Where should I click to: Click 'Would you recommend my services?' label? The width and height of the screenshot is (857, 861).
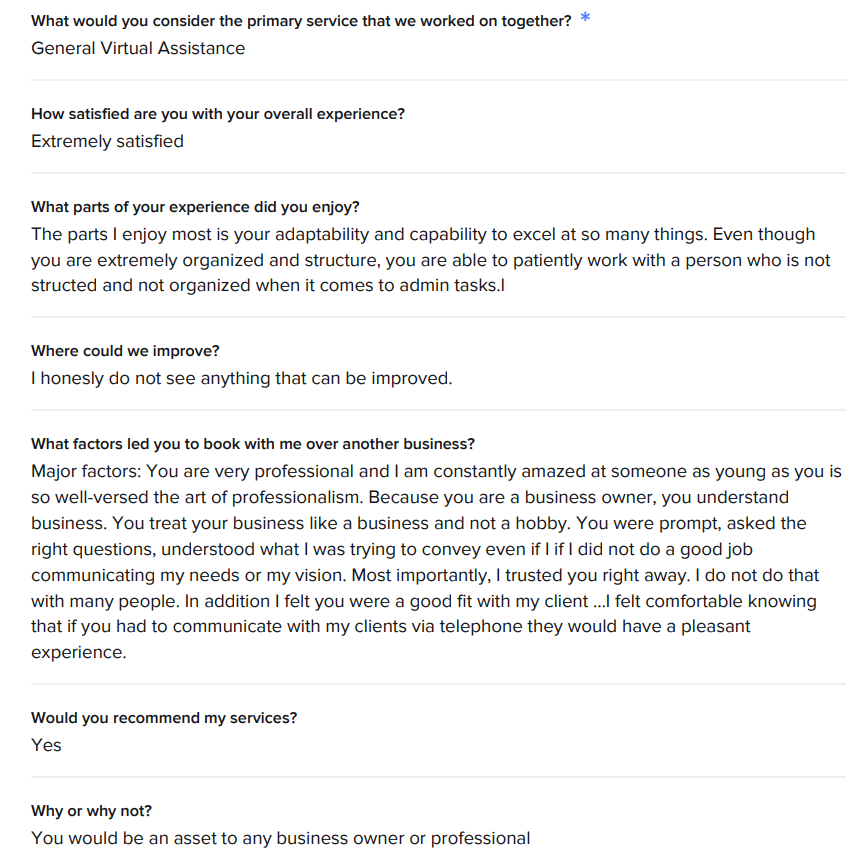[x=164, y=718]
